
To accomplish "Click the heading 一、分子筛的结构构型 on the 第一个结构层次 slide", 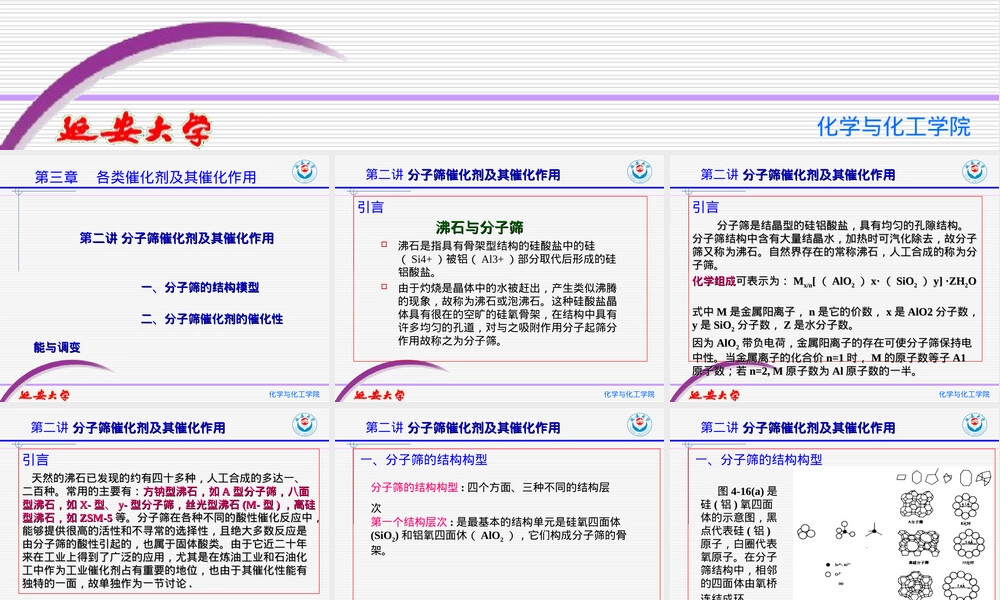I will point(423,460).
